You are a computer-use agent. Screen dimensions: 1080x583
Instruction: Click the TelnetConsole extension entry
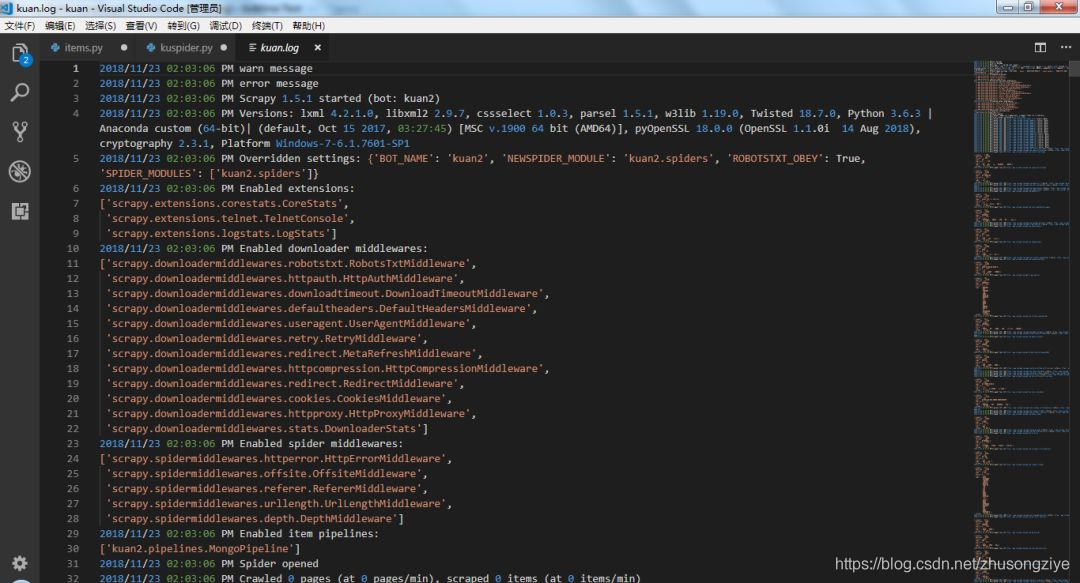coord(230,218)
